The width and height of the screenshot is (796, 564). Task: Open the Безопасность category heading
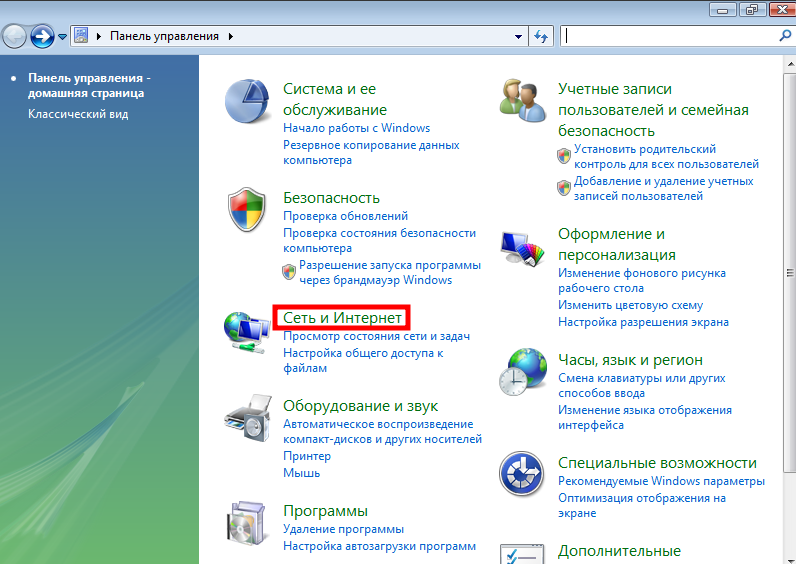[331, 197]
